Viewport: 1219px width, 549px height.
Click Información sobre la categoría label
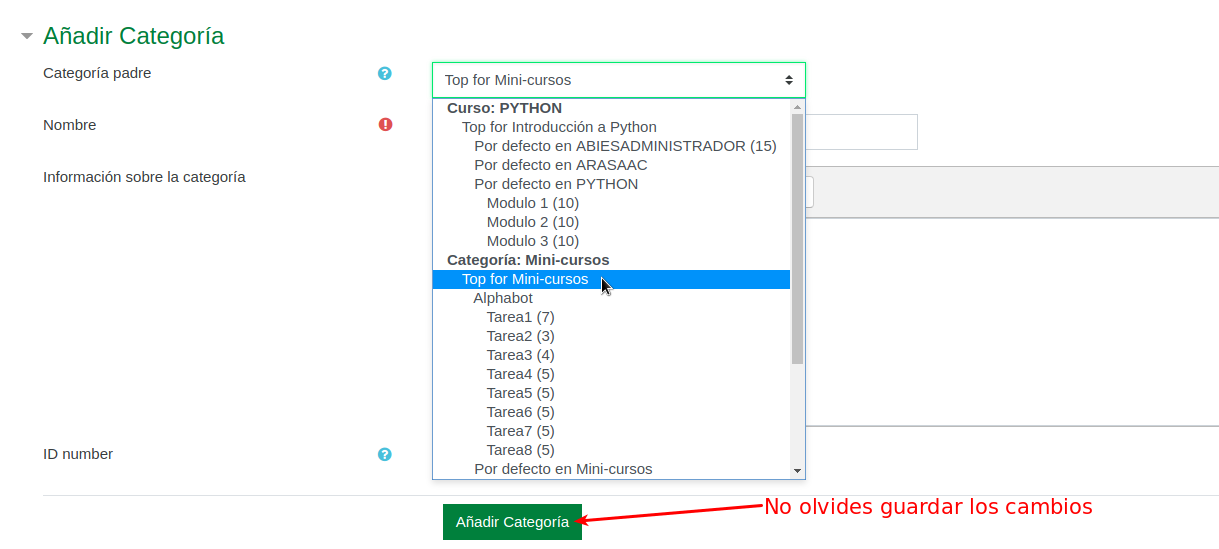coord(144,177)
